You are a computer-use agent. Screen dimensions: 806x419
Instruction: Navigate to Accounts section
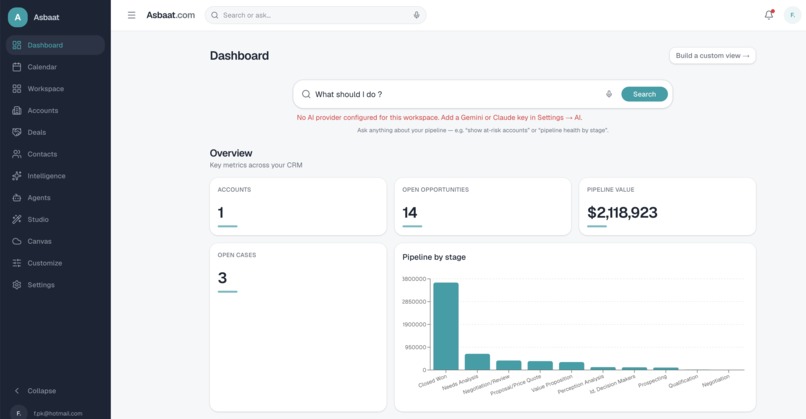click(56, 111)
